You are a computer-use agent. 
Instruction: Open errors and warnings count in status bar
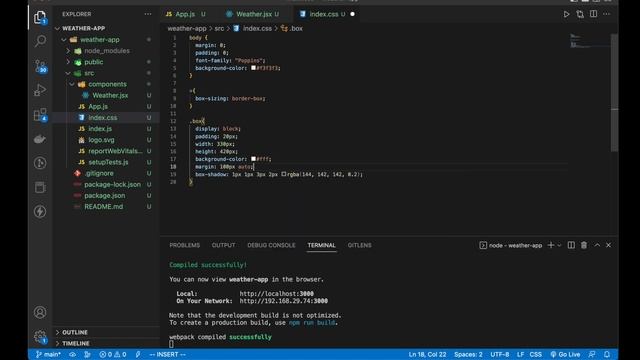[113, 354]
